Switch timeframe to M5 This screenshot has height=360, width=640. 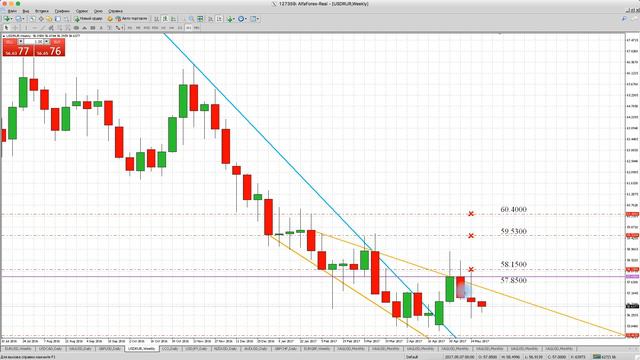click(x=138, y=28)
